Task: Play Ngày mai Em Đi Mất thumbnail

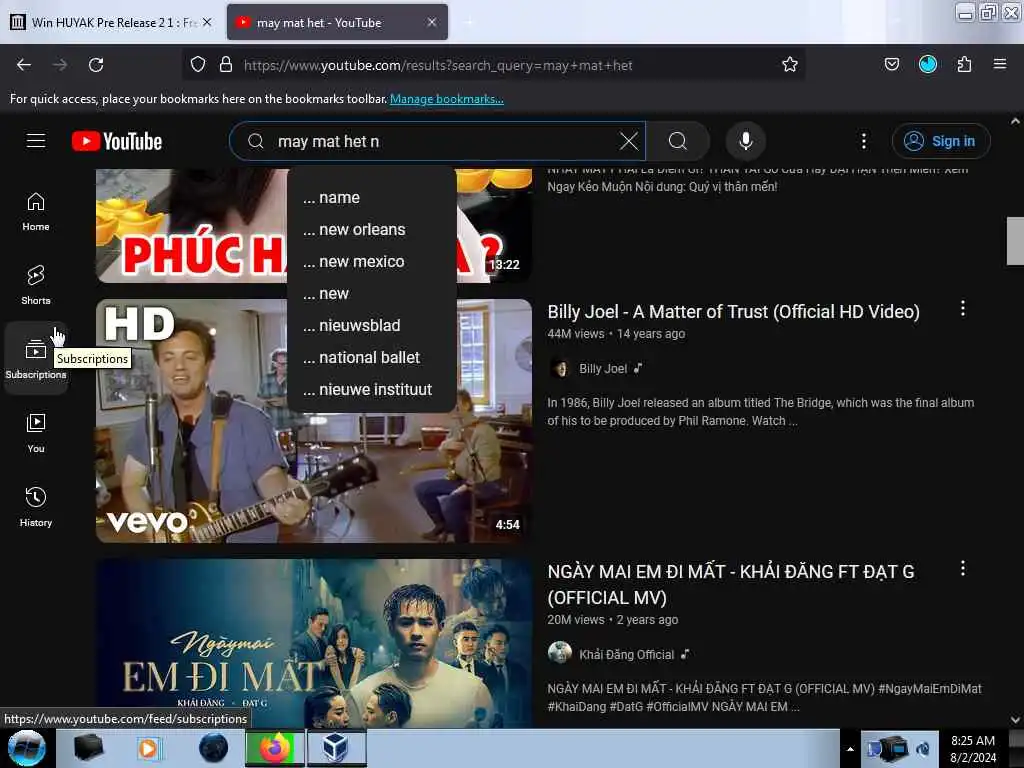Action: tap(313, 643)
